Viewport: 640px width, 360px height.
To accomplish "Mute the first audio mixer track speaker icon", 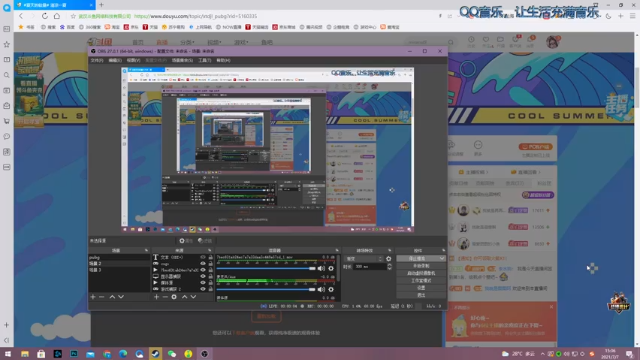I will 321,268.
